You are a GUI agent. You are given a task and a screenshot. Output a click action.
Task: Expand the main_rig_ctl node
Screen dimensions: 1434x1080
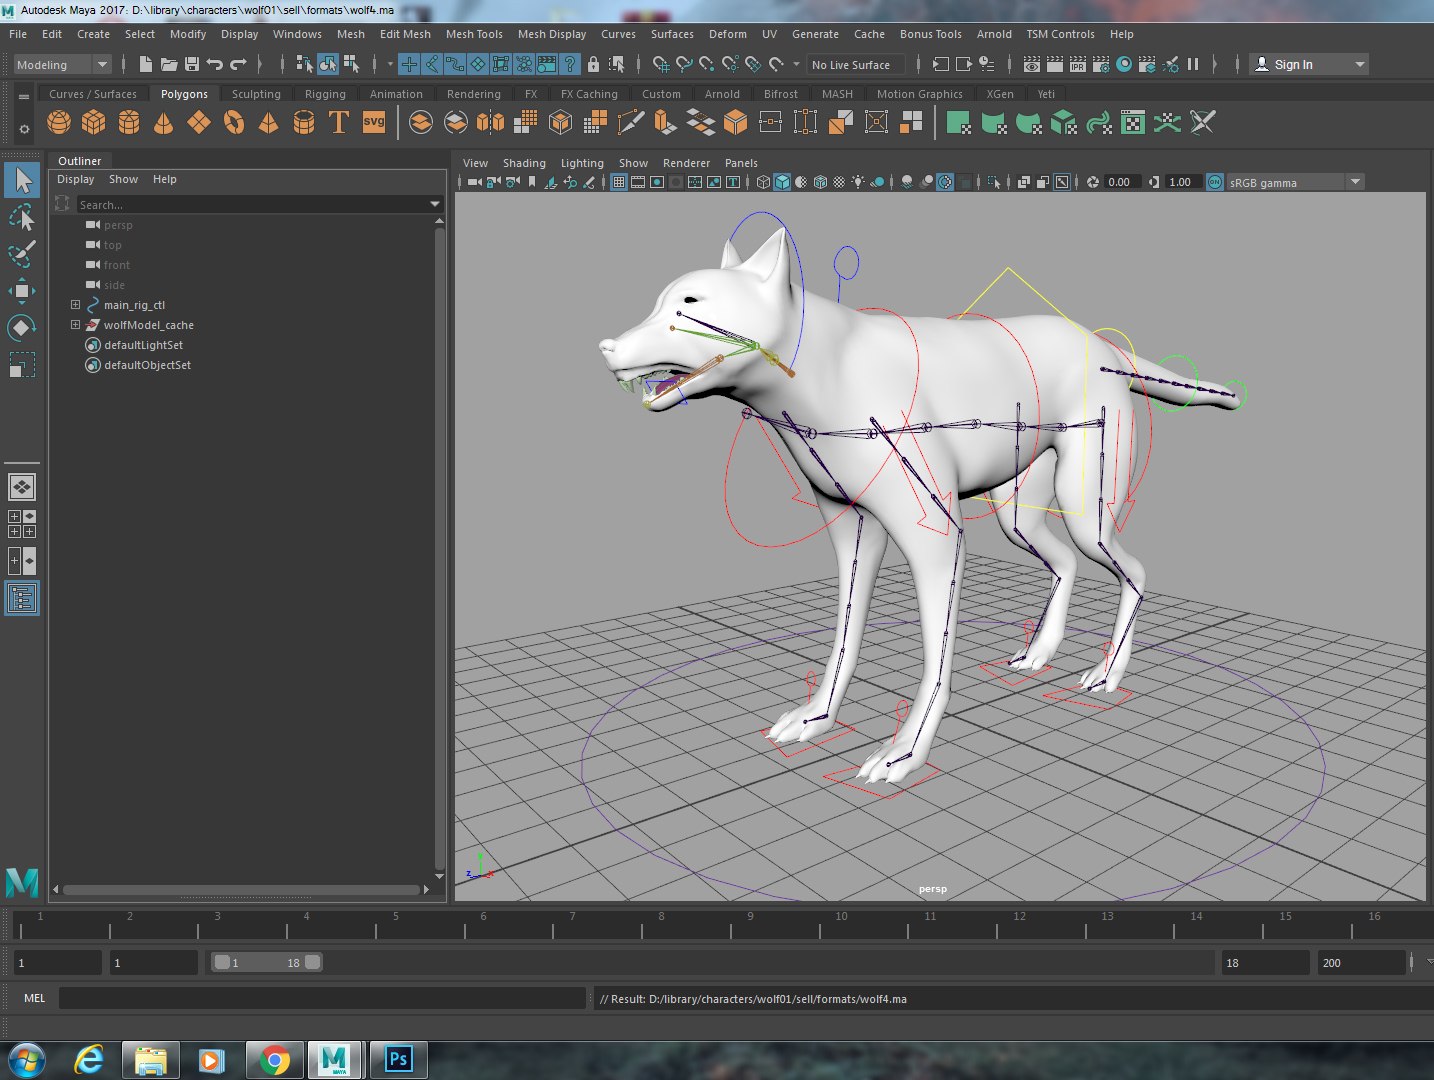(x=75, y=305)
